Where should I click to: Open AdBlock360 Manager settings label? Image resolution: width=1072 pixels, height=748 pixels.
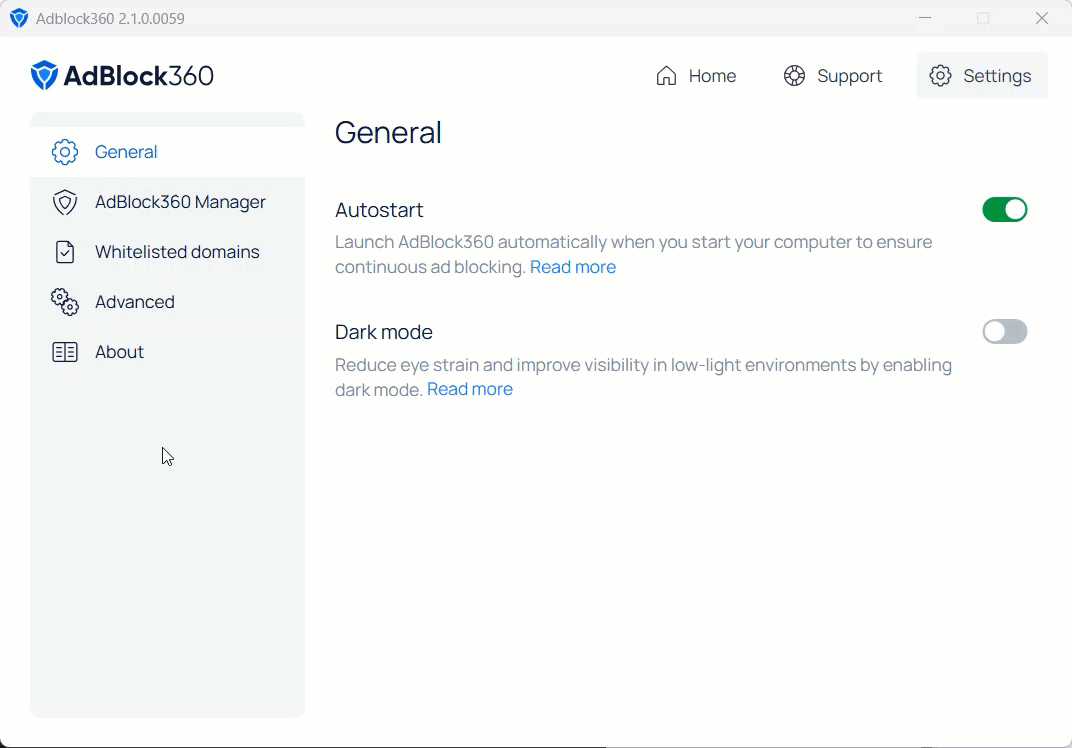pos(180,202)
